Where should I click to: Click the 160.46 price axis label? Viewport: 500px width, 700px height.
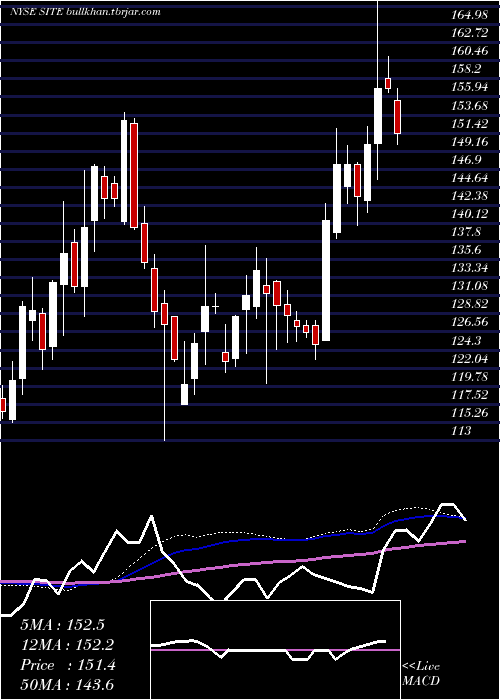470,51
